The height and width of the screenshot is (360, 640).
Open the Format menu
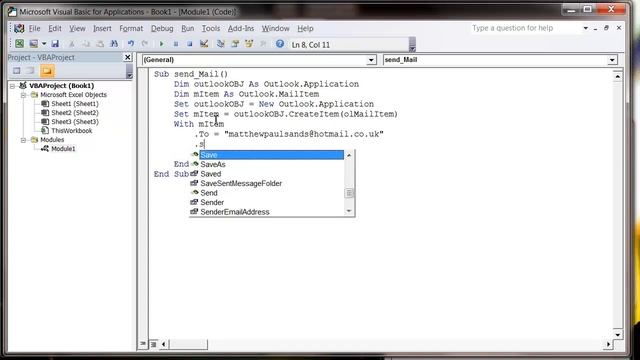coord(131,29)
